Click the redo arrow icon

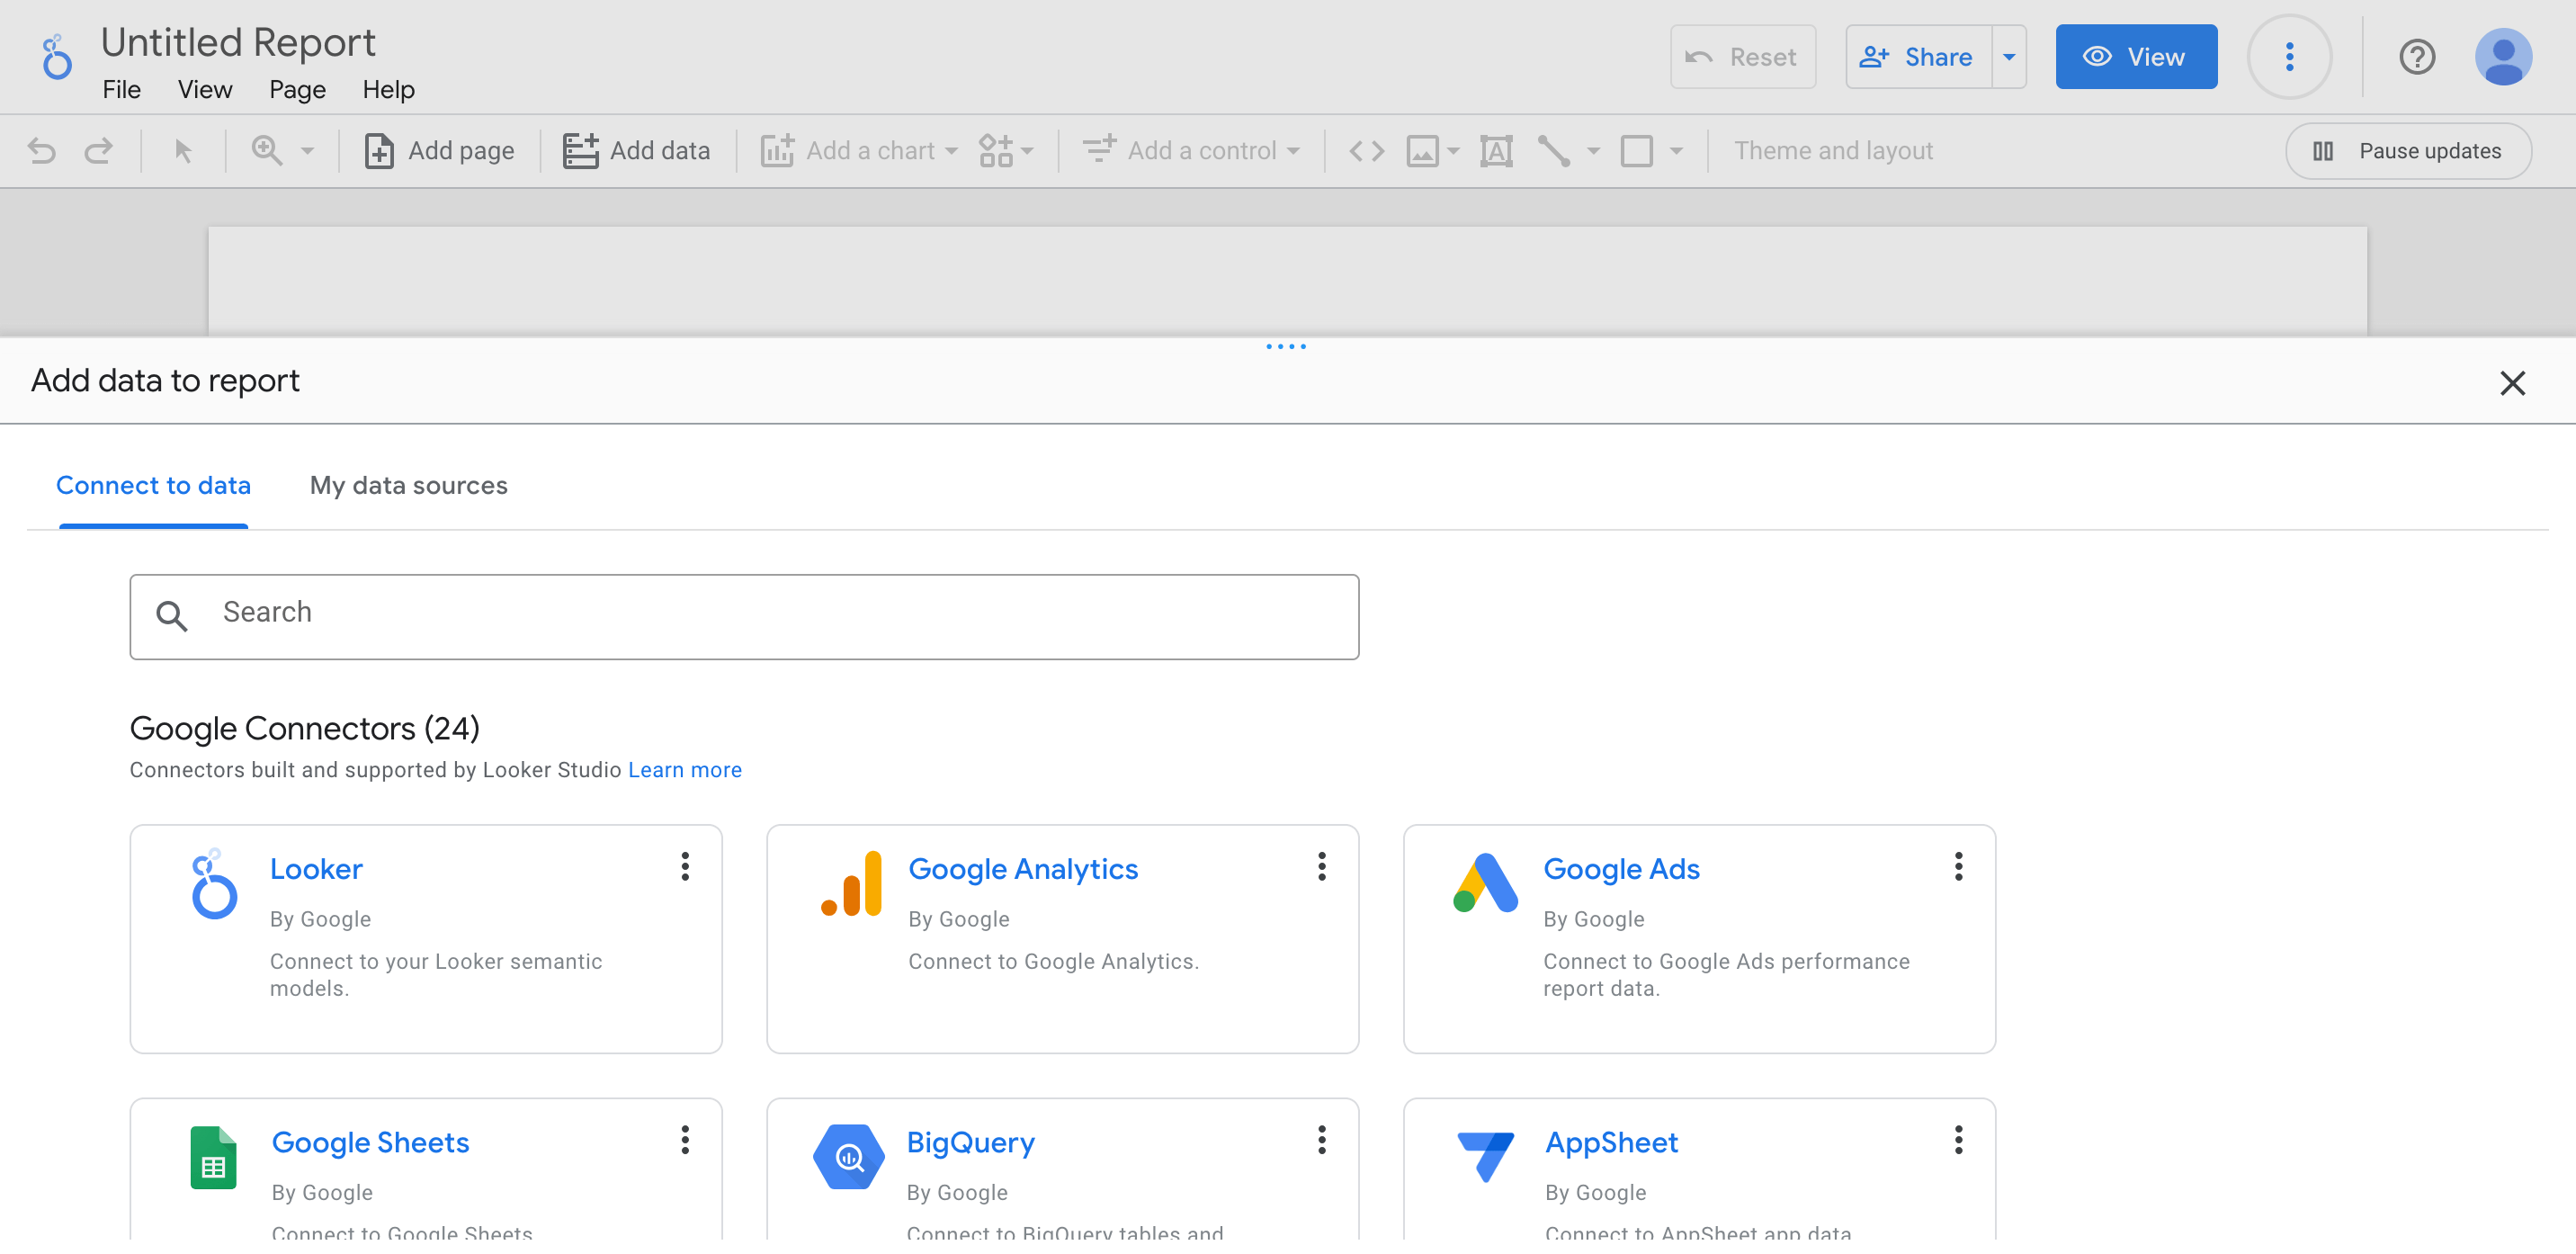coord(98,151)
